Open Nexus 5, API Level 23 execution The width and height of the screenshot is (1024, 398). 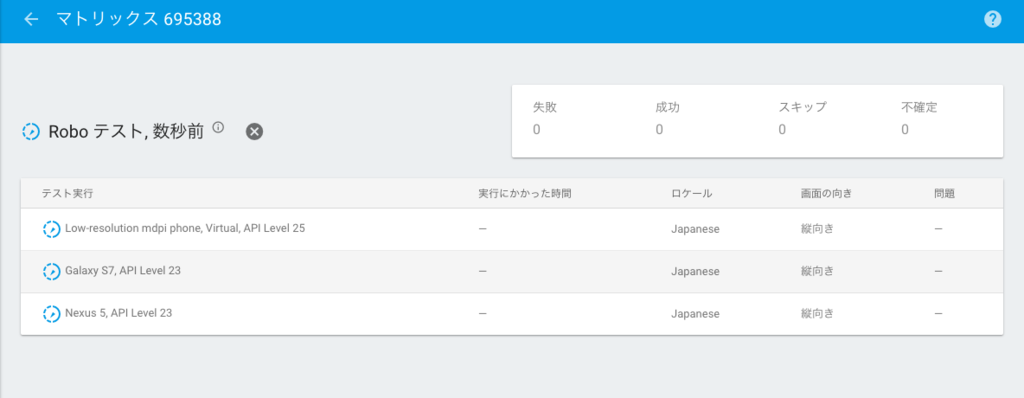(x=118, y=313)
